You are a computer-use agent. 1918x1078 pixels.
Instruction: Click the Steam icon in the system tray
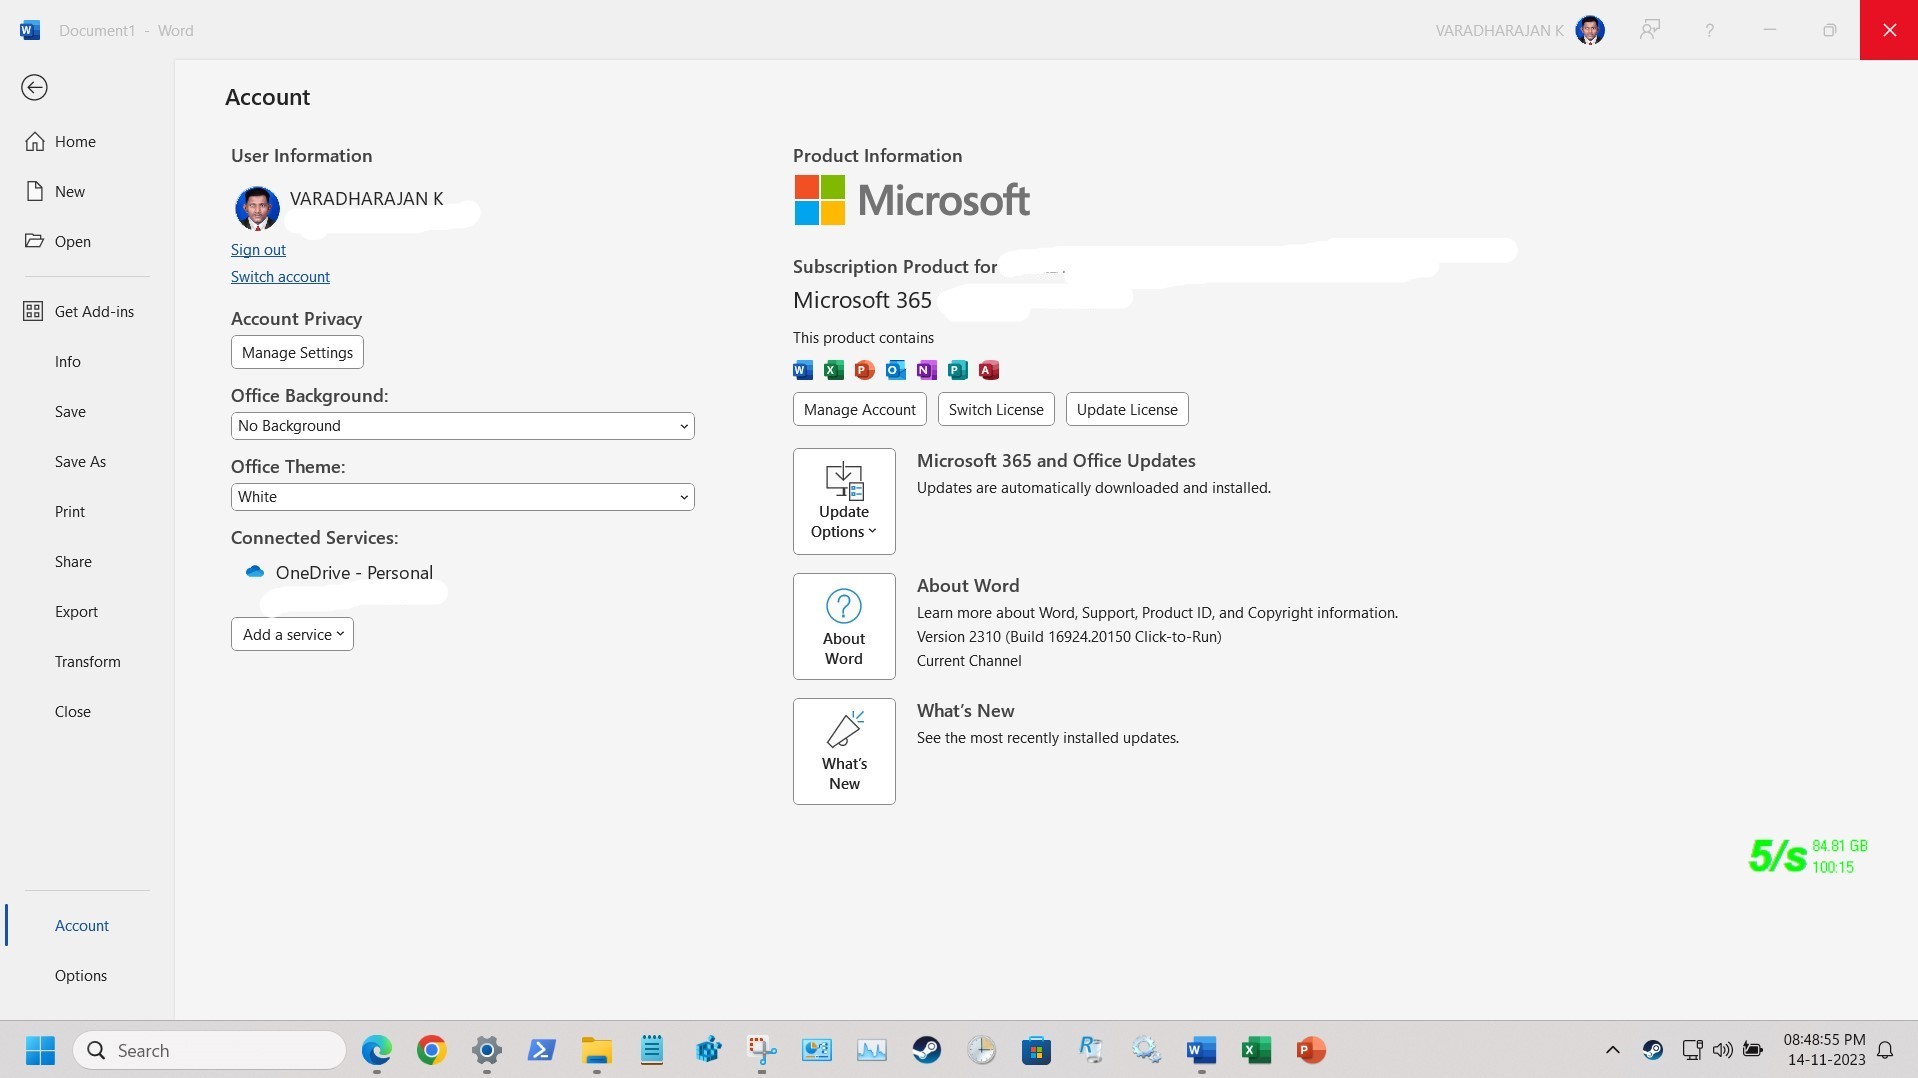coord(1653,1051)
